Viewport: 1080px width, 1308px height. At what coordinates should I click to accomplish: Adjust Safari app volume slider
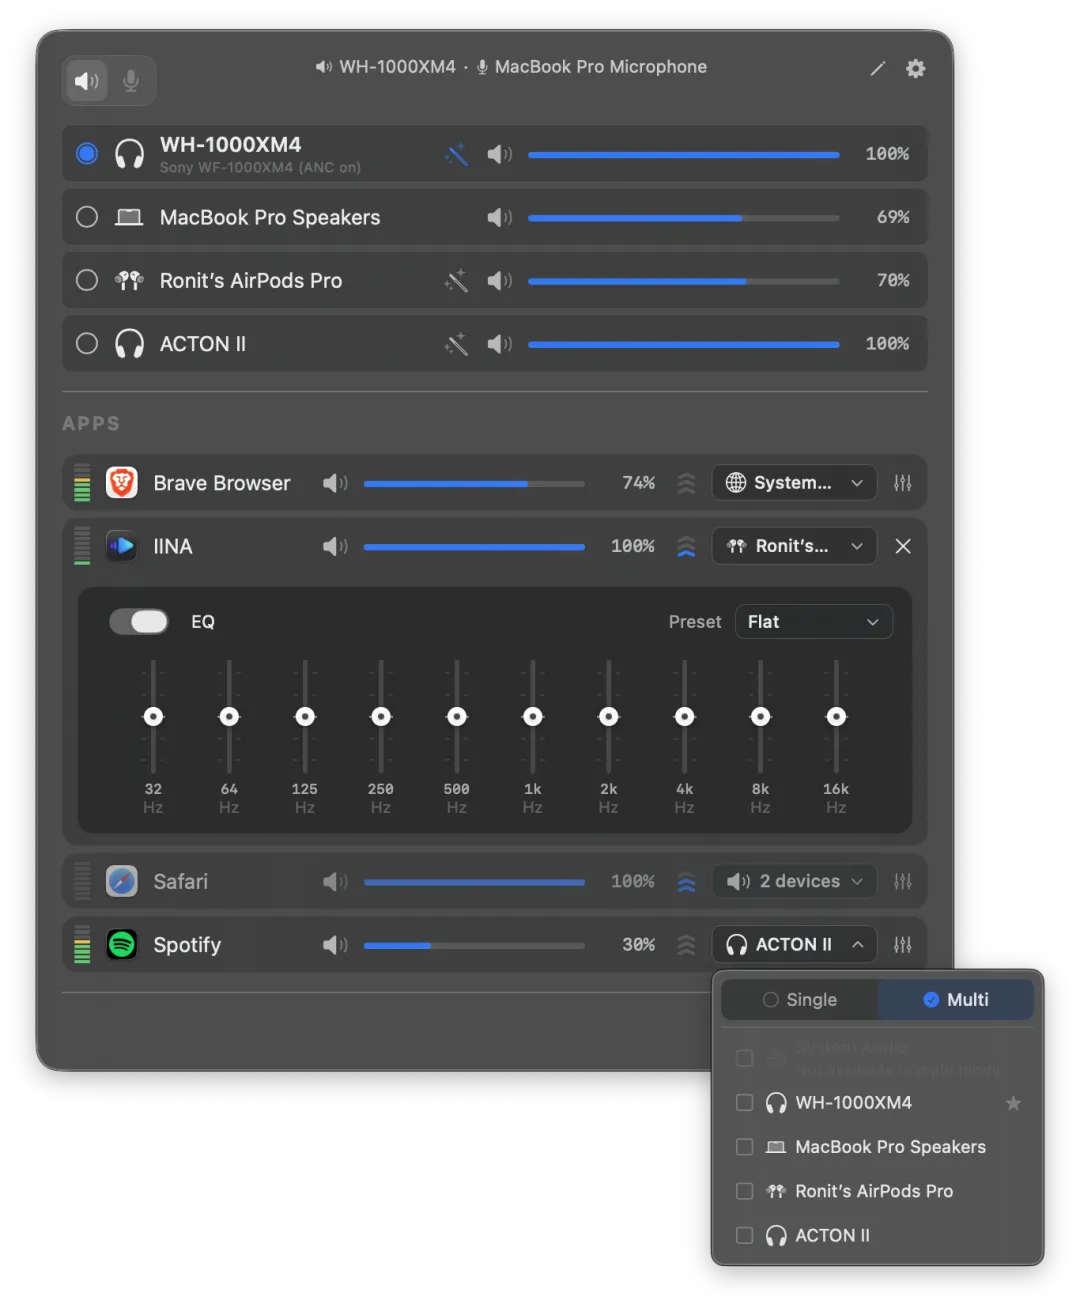point(474,881)
